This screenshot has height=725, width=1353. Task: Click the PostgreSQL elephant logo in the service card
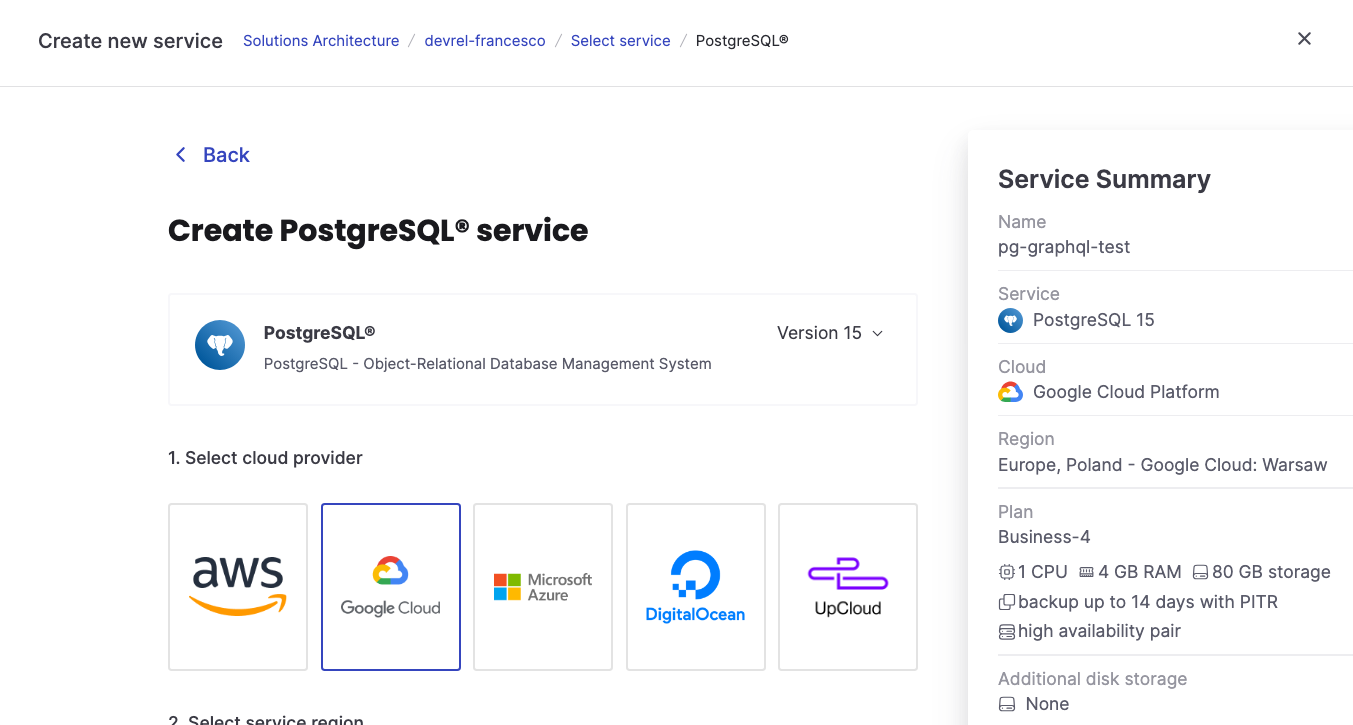219,344
